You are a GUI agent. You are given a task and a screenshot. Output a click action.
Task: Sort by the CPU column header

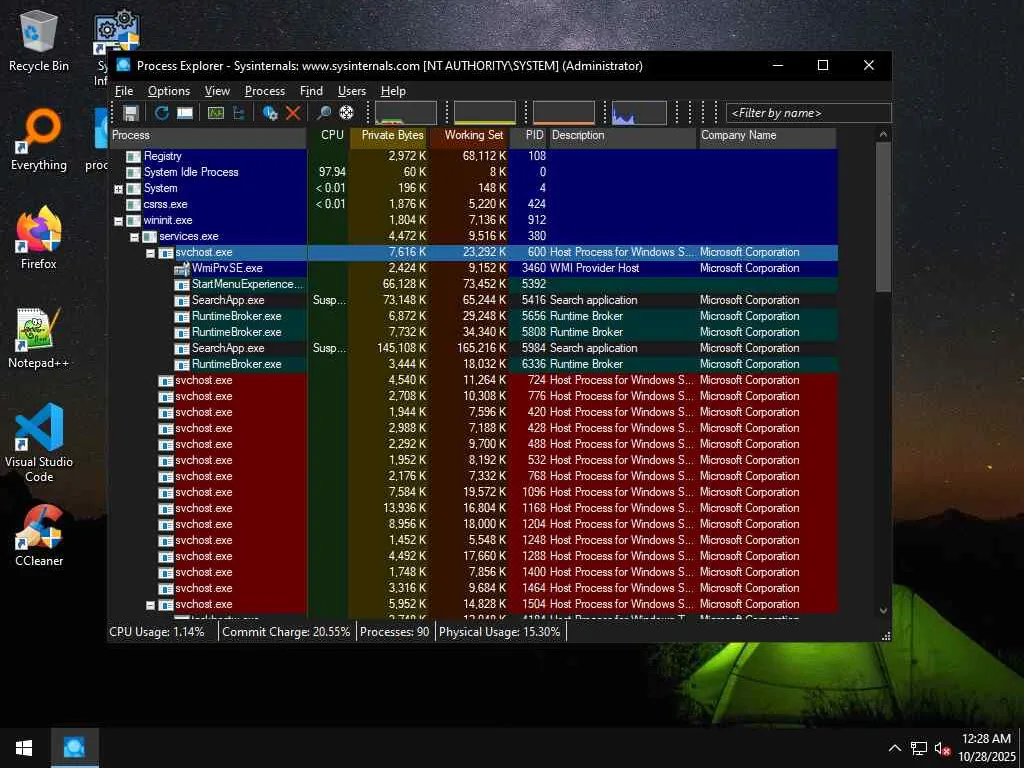(x=328, y=135)
